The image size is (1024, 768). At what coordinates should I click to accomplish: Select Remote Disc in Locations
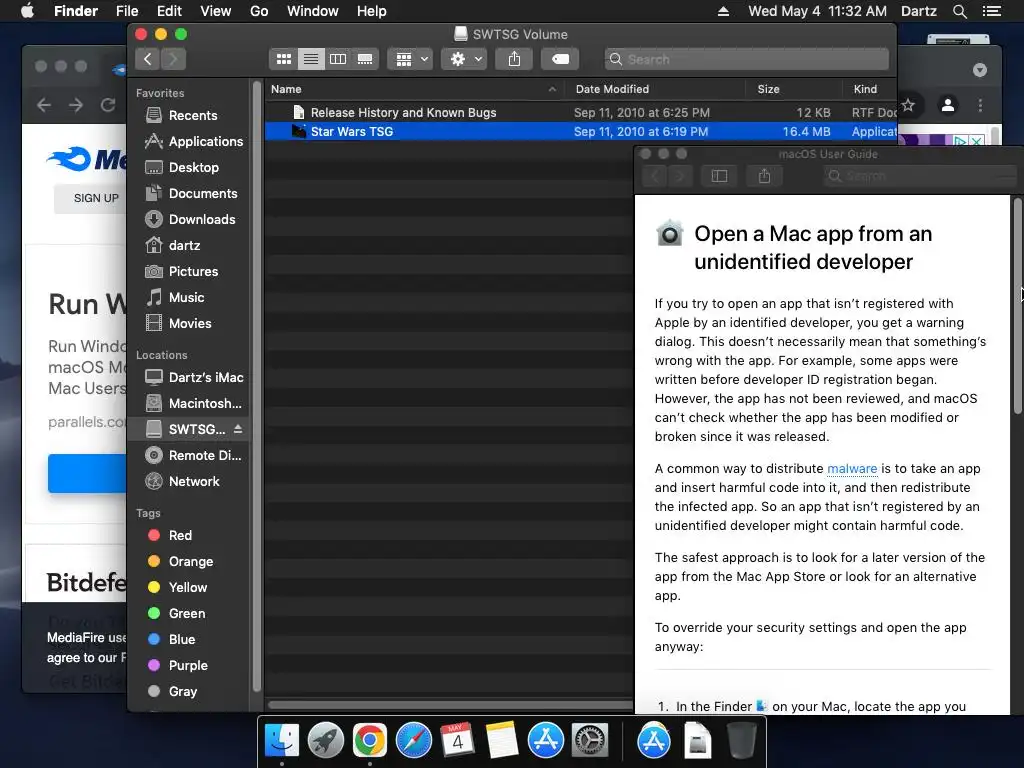(x=193, y=455)
